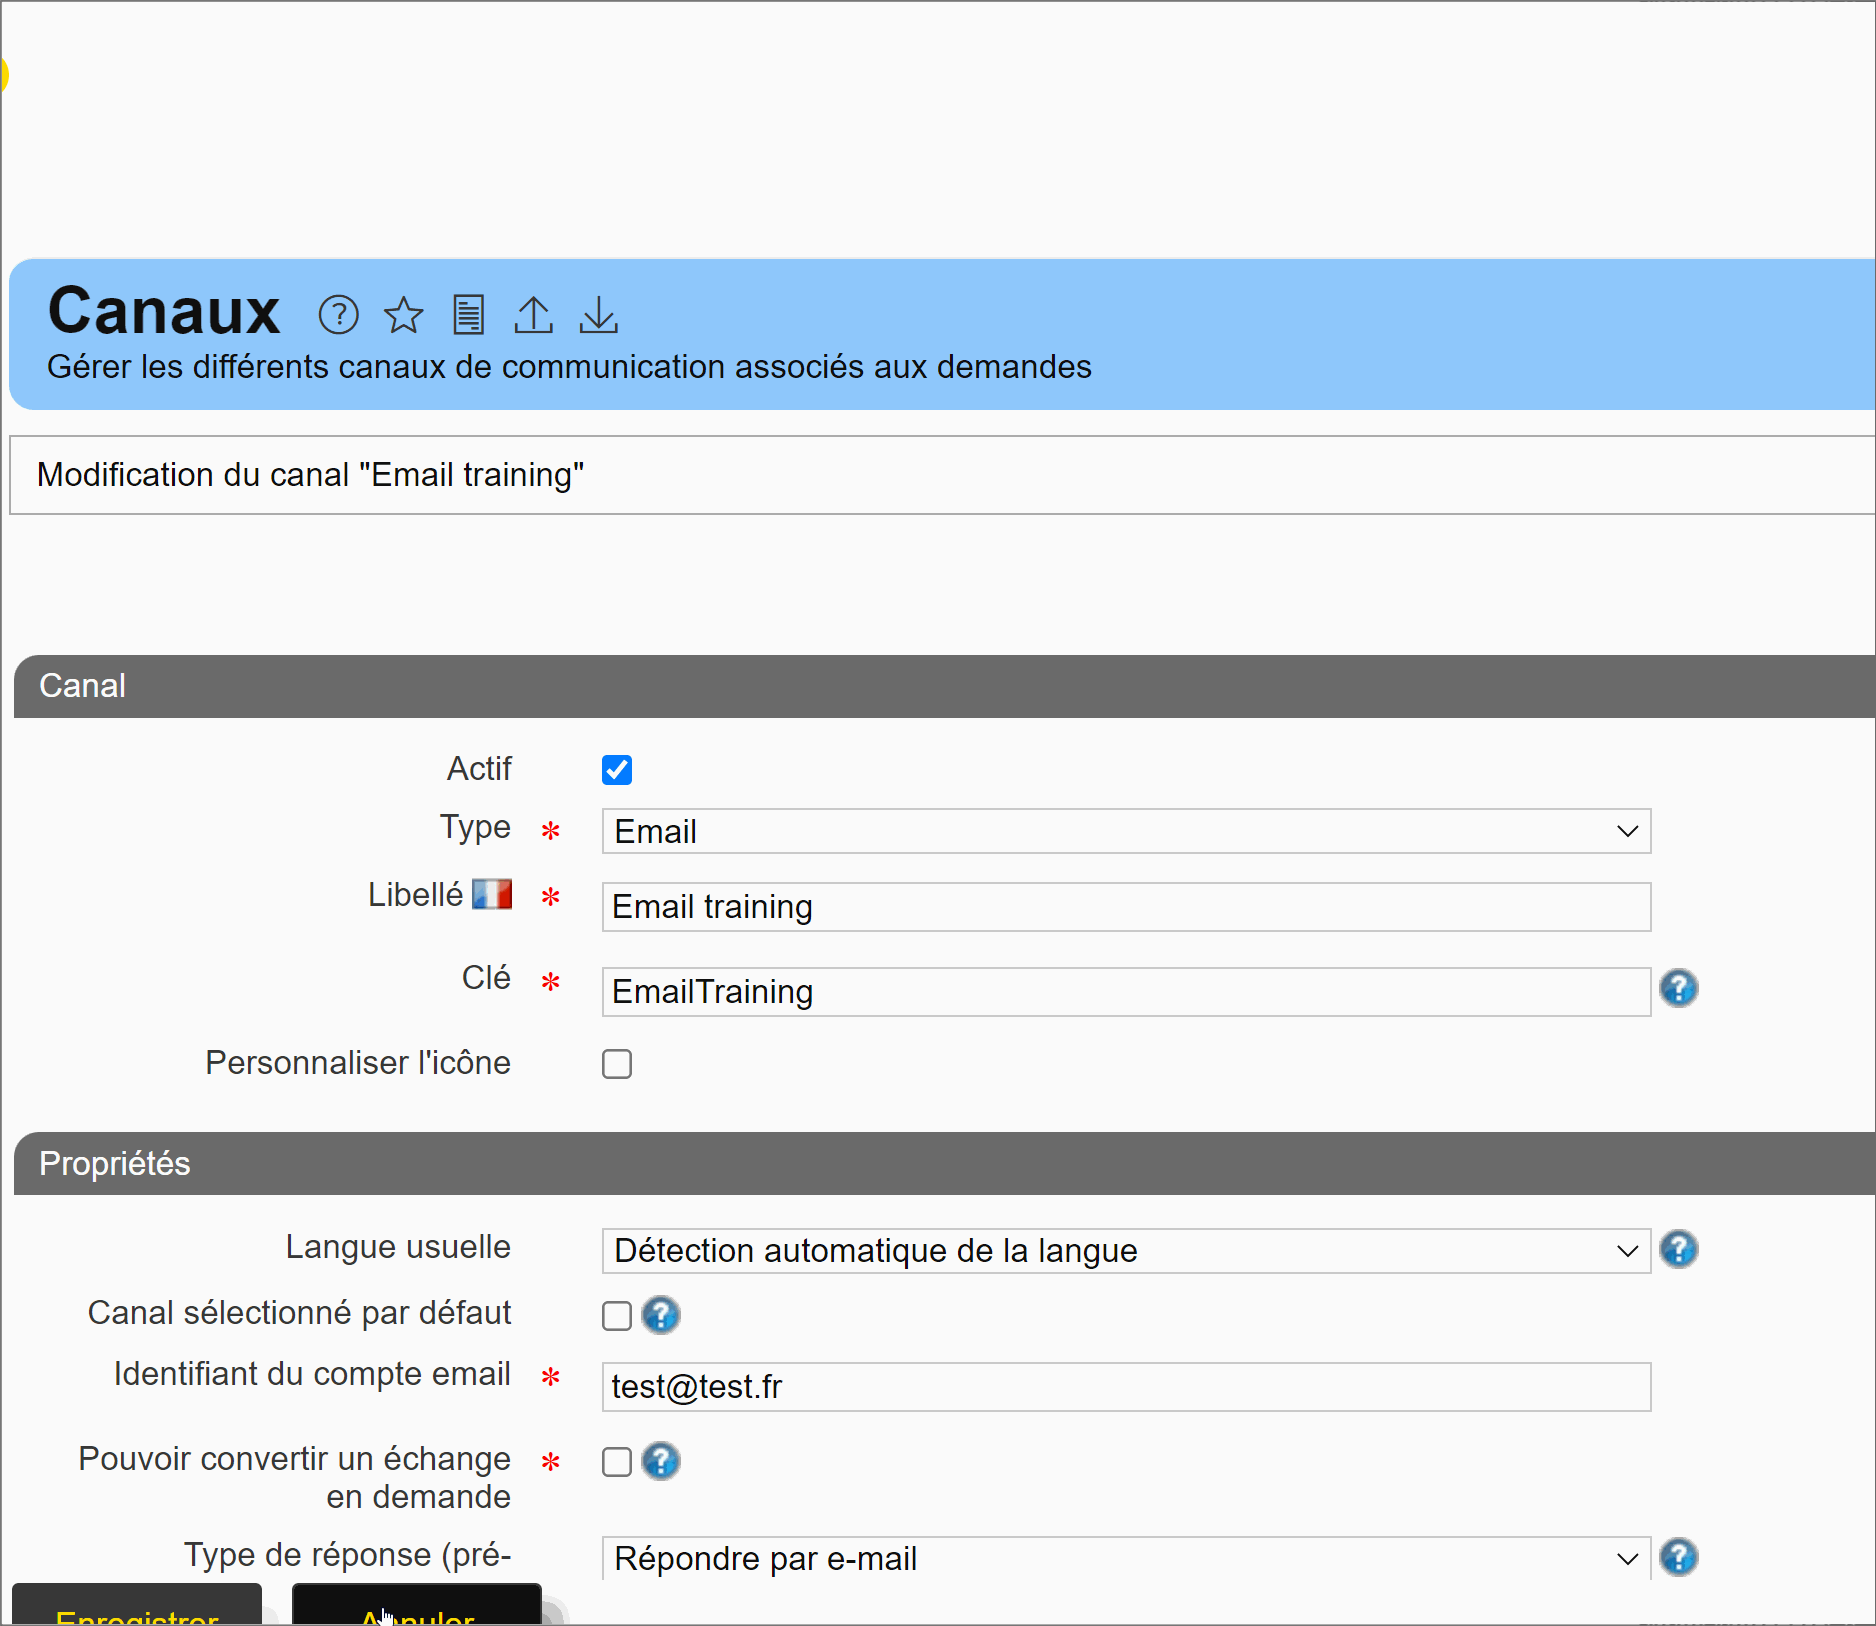The height and width of the screenshot is (1626, 1876).
Task: Click the help question mark icon beside Canaux
Action: 338,315
